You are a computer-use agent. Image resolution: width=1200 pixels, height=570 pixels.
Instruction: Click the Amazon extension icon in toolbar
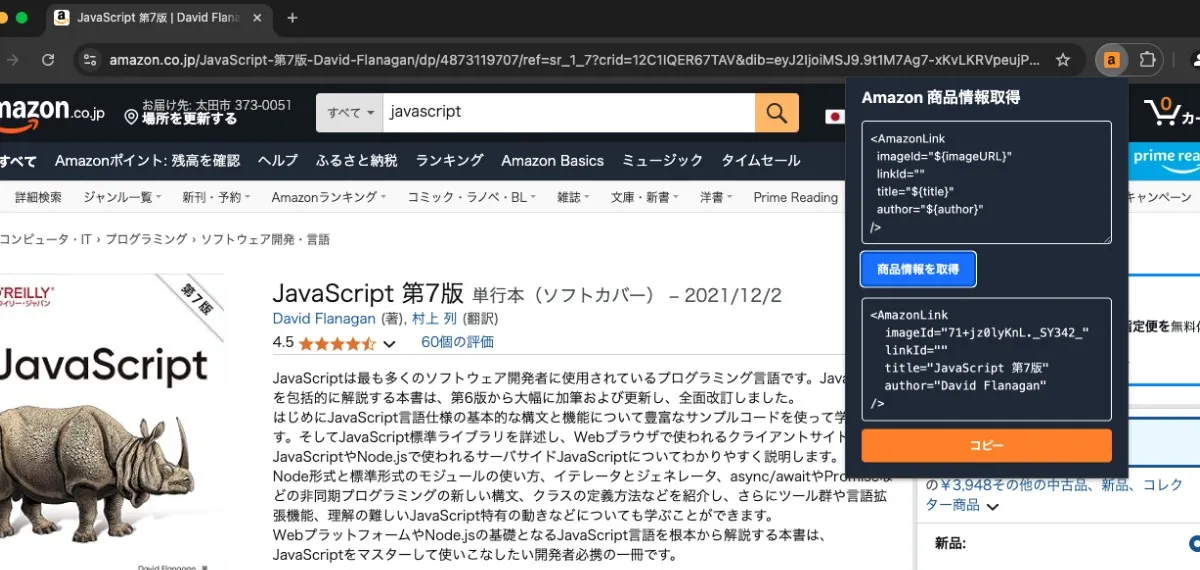1110,60
